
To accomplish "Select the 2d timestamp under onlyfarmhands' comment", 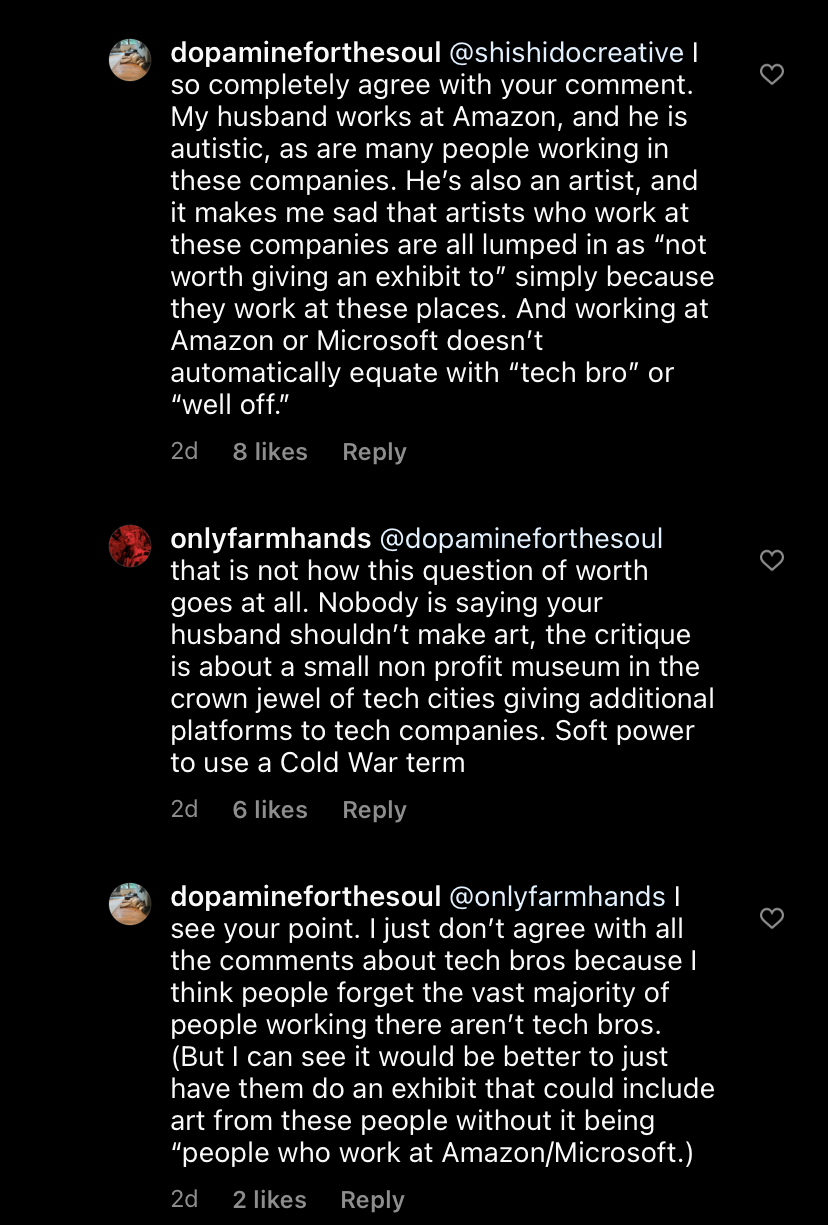I will pos(185,809).
